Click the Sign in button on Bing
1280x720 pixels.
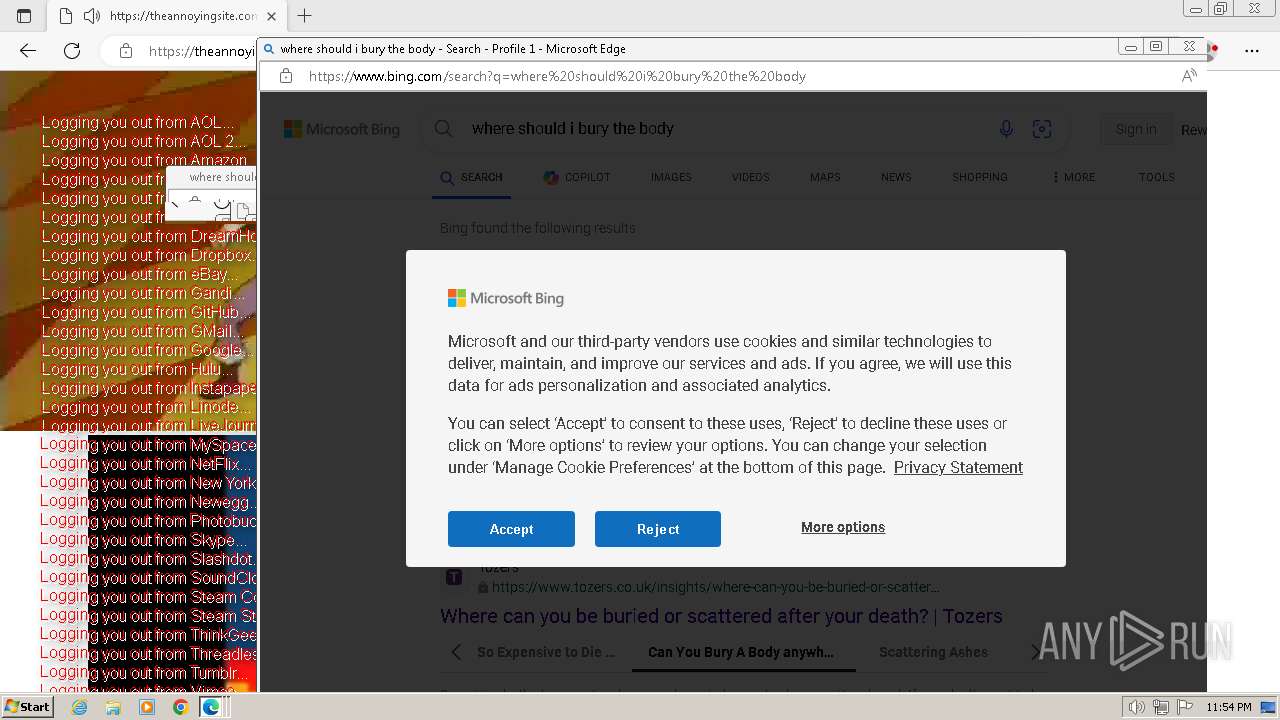[x=1136, y=129]
